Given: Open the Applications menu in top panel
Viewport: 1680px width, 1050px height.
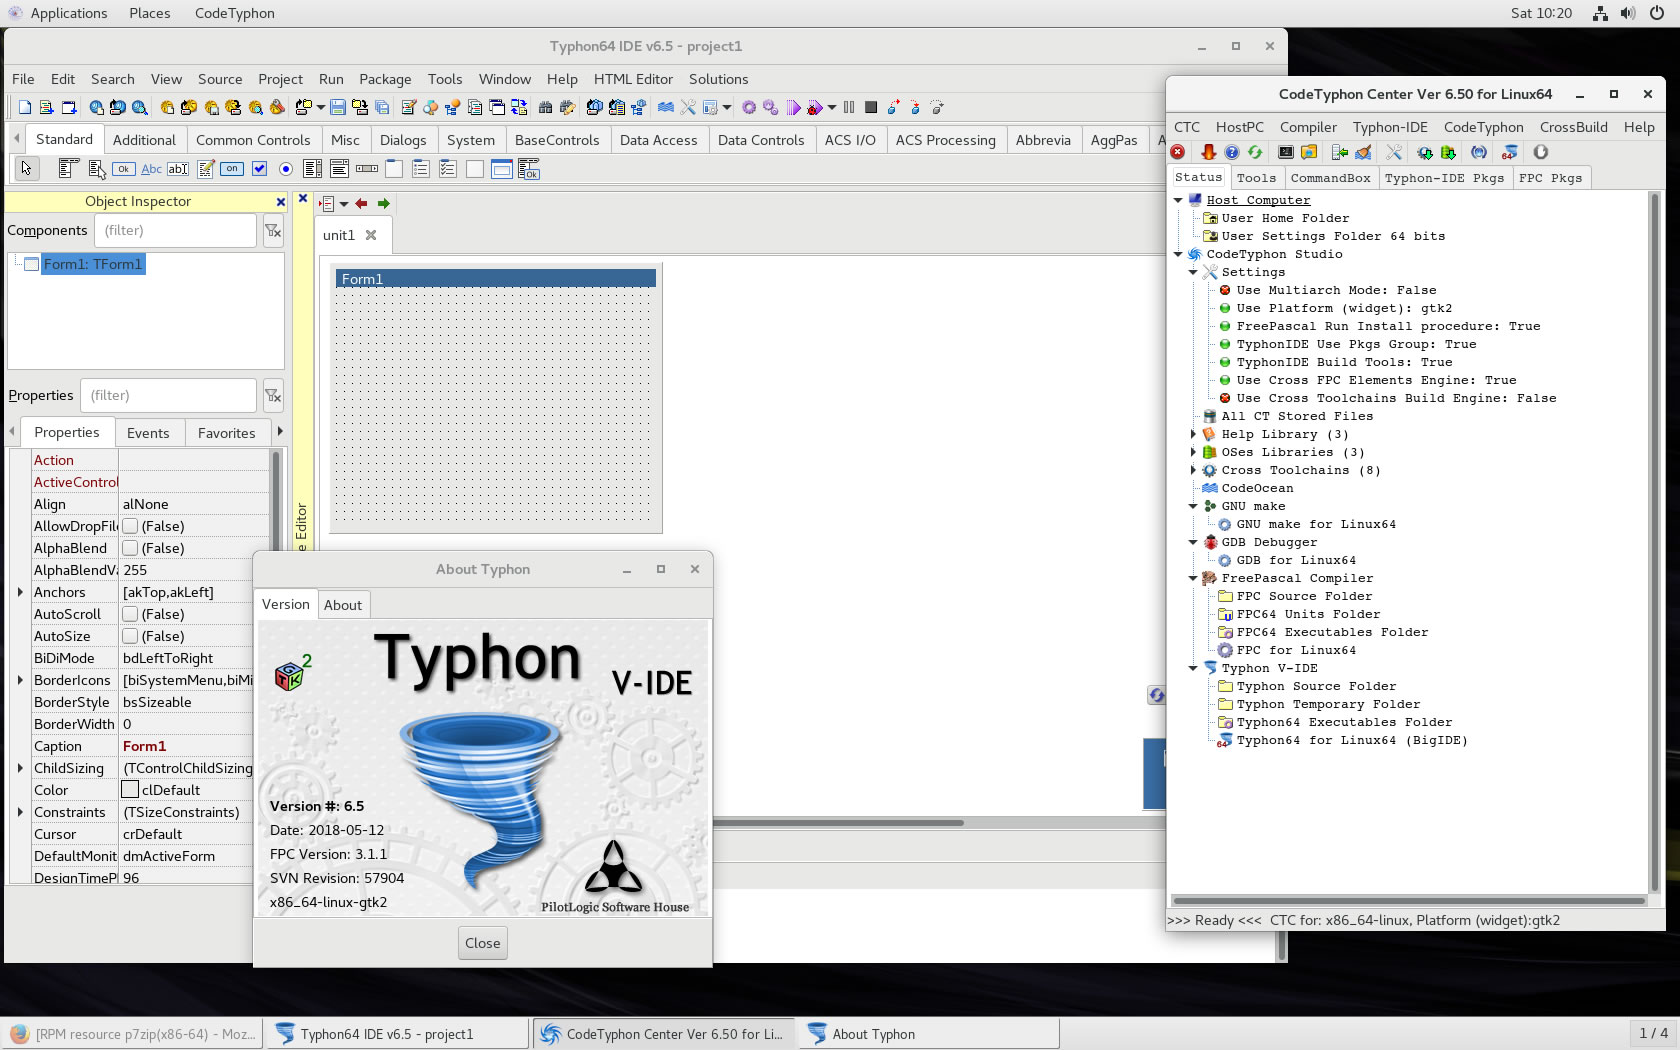Looking at the screenshot, I should click(x=68, y=13).
